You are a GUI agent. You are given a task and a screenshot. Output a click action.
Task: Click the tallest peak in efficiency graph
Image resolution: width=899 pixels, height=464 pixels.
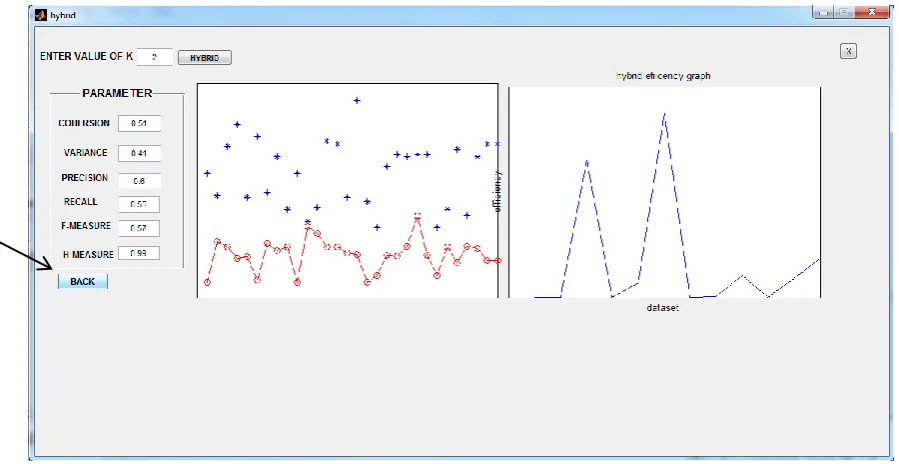click(x=664, y=114)
